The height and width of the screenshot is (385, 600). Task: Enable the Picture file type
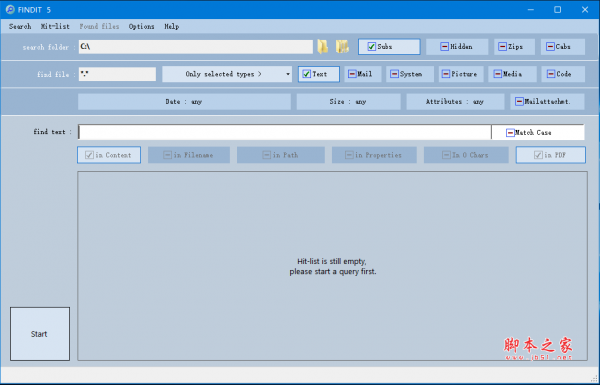point(461,74)
